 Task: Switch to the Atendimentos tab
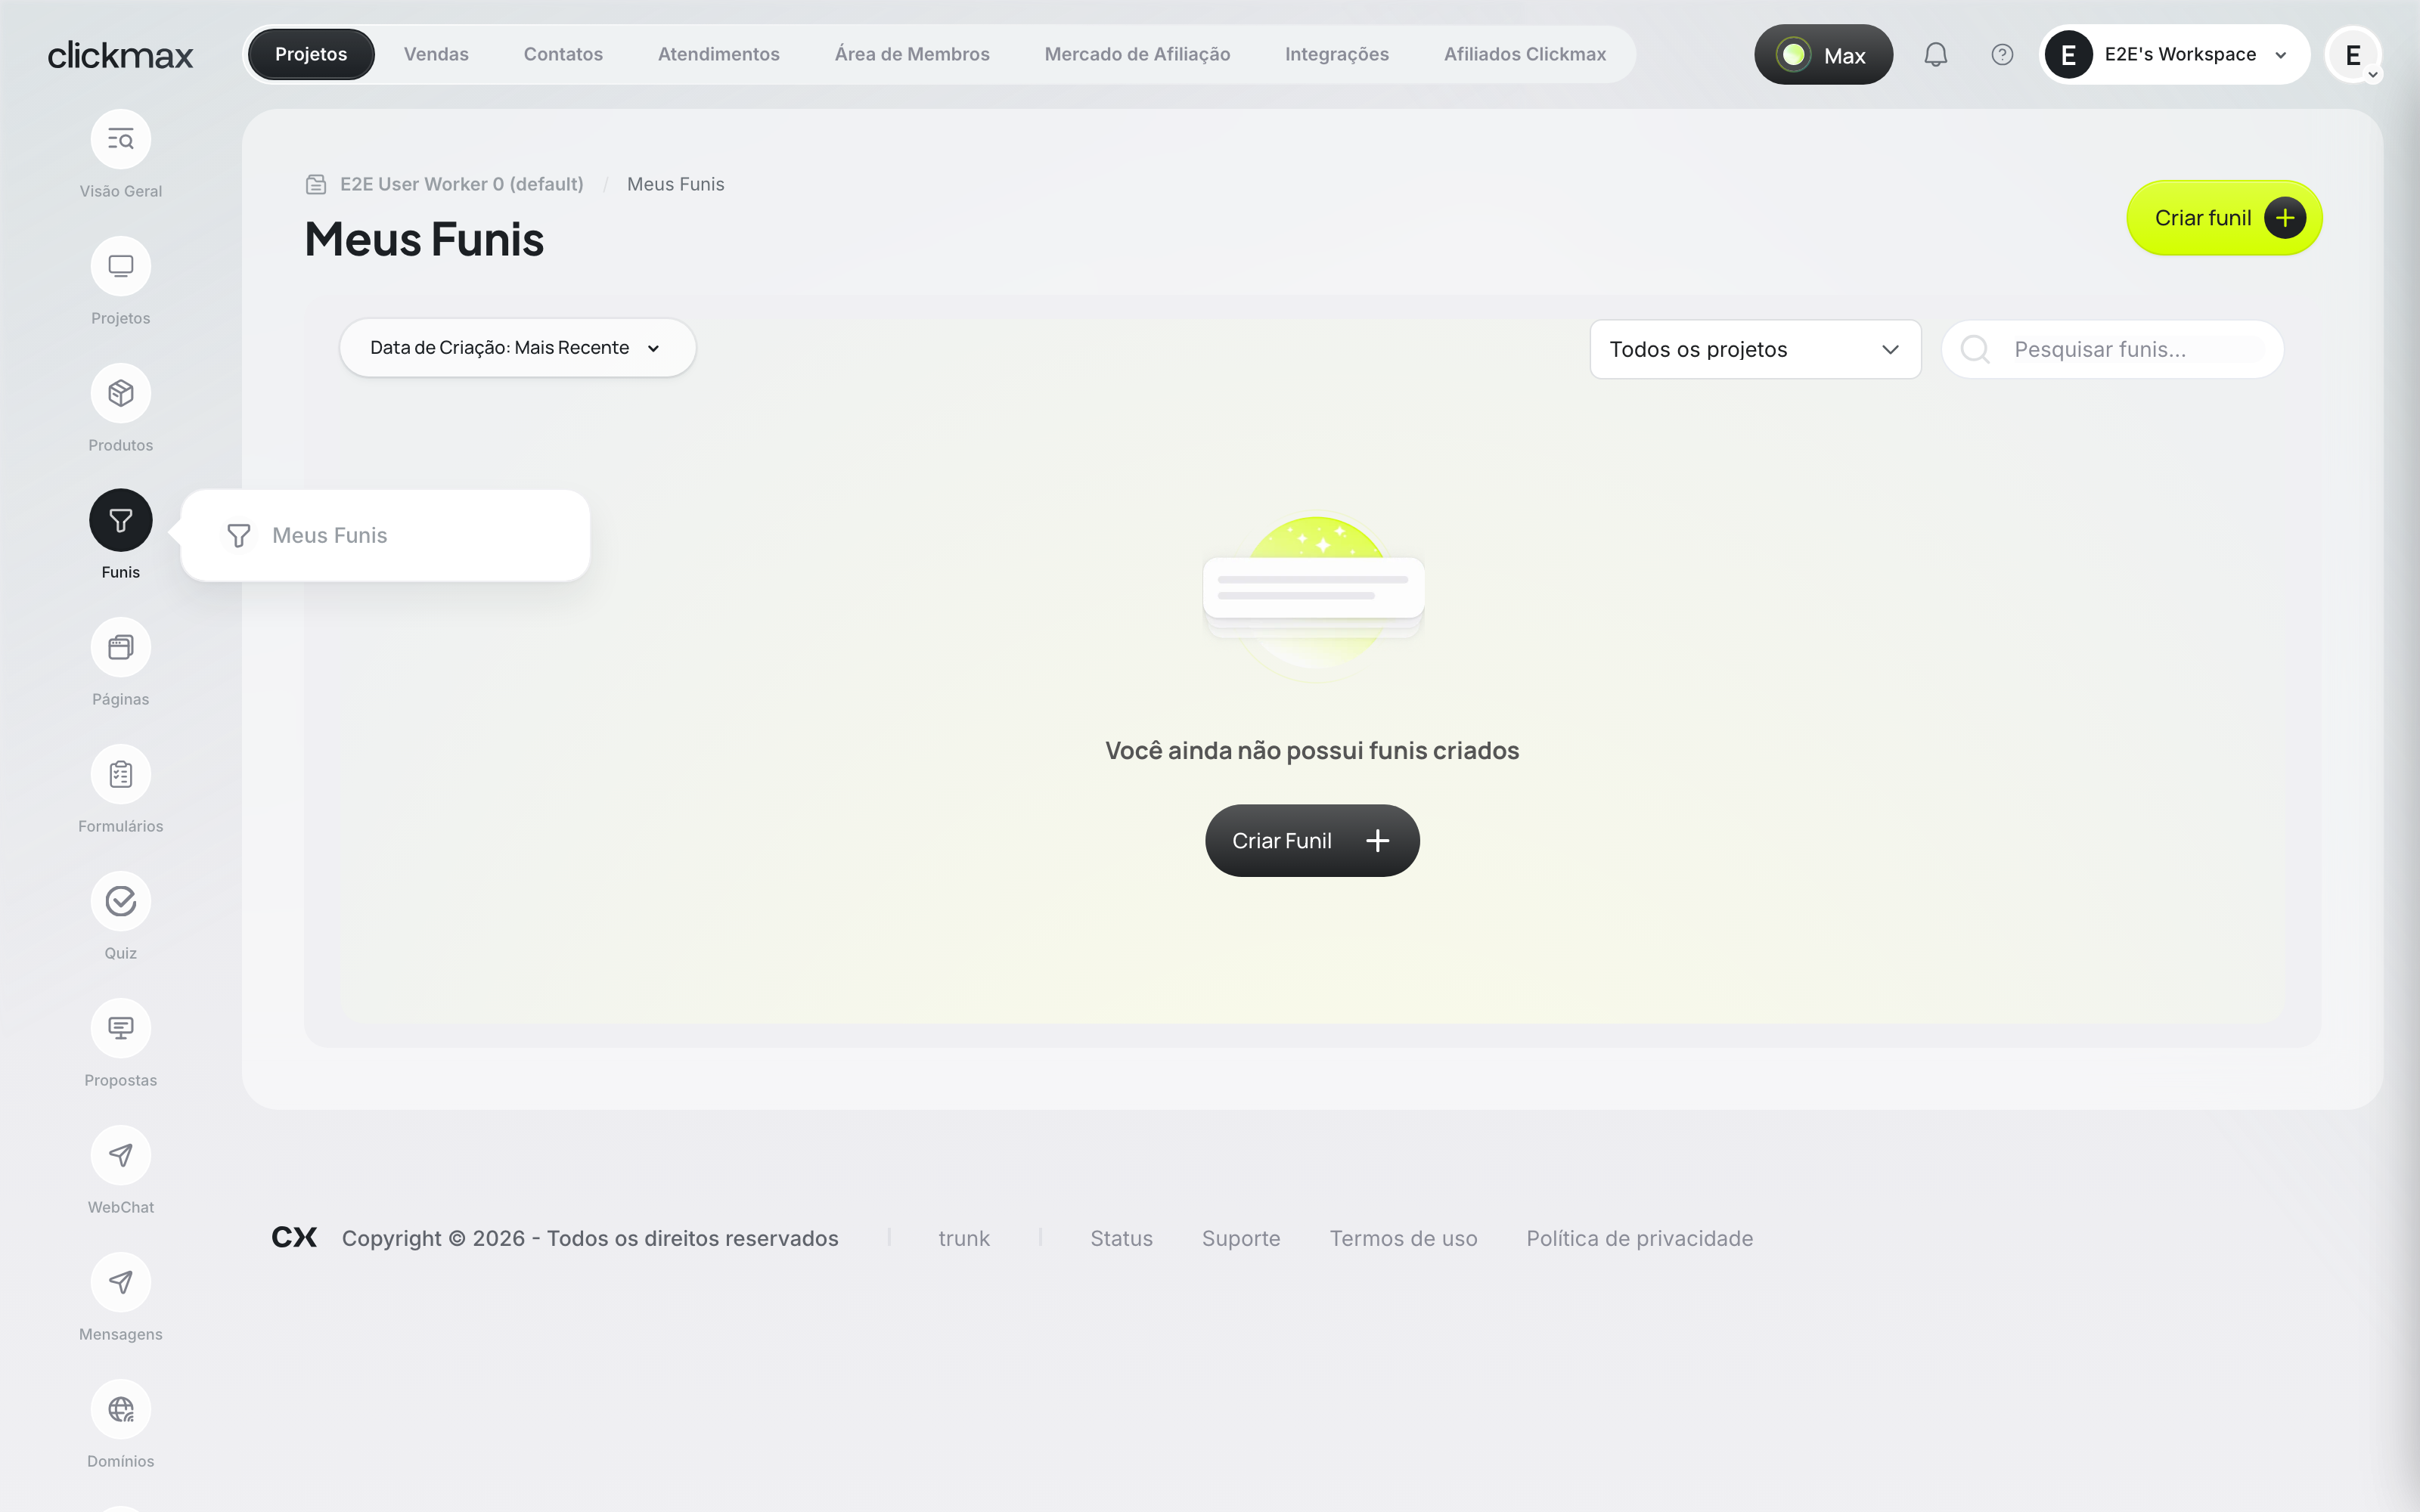coord(718,54)
